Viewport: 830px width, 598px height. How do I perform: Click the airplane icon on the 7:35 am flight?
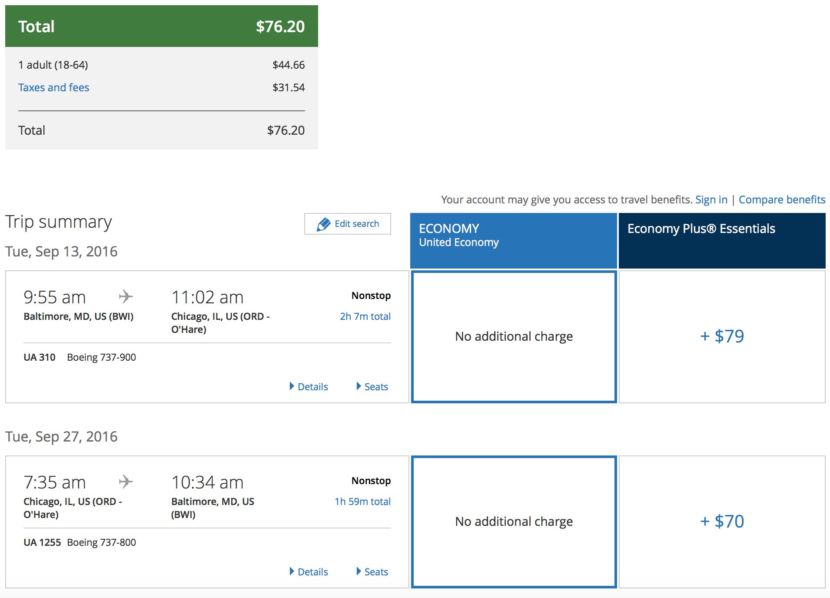125,482
